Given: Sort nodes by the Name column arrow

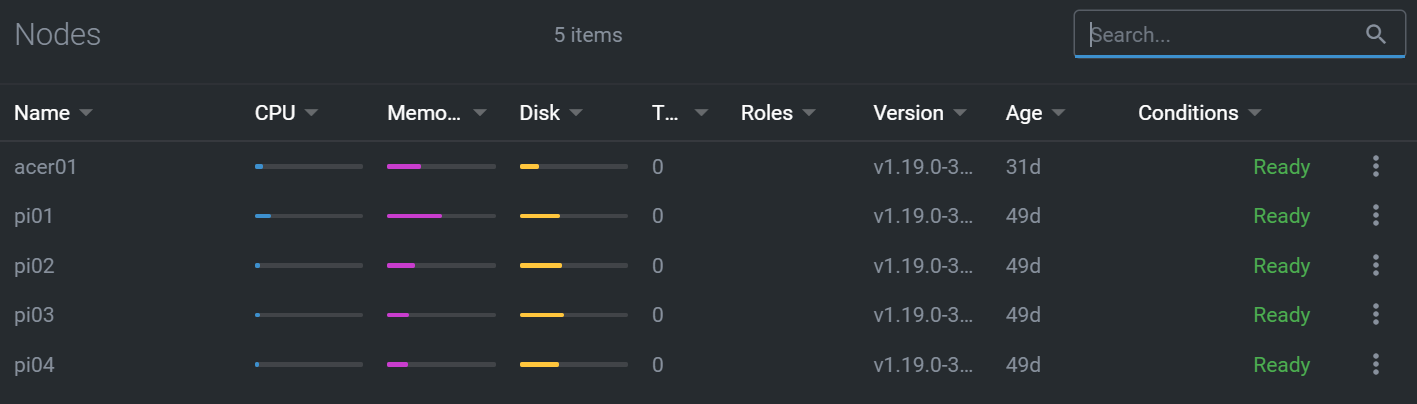Looking at the screenshot, I should [x=86, y=113].
